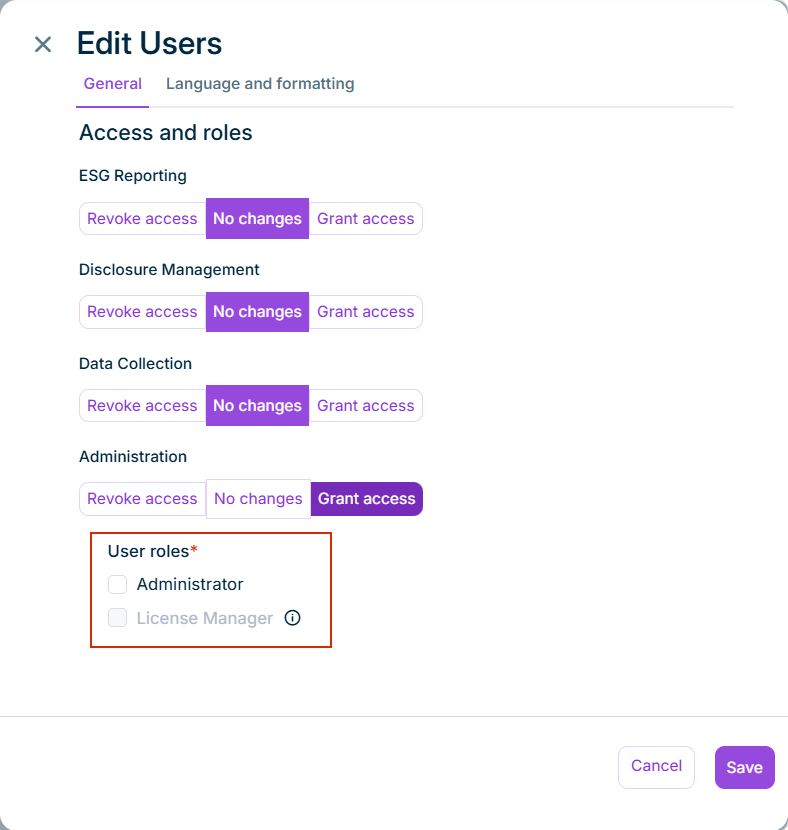Revoke access for Administration
Image resolution: width=788 pixels, height=830 pixels.
coord(142,499)
